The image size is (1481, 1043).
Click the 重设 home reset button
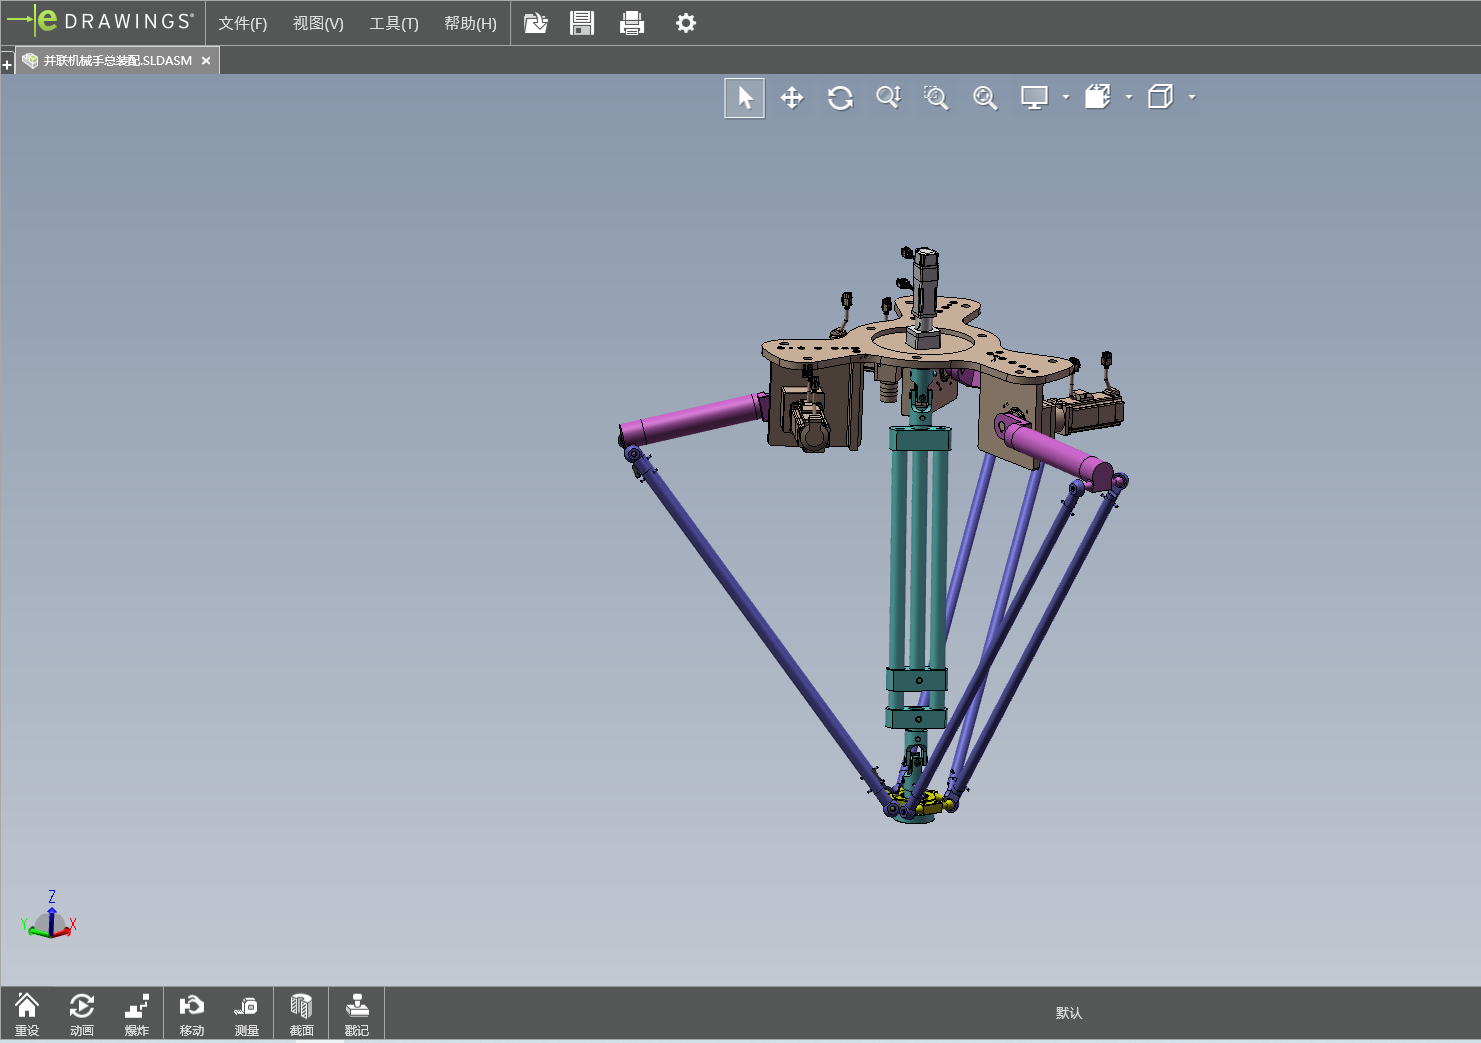click(x=27, y=1014)
